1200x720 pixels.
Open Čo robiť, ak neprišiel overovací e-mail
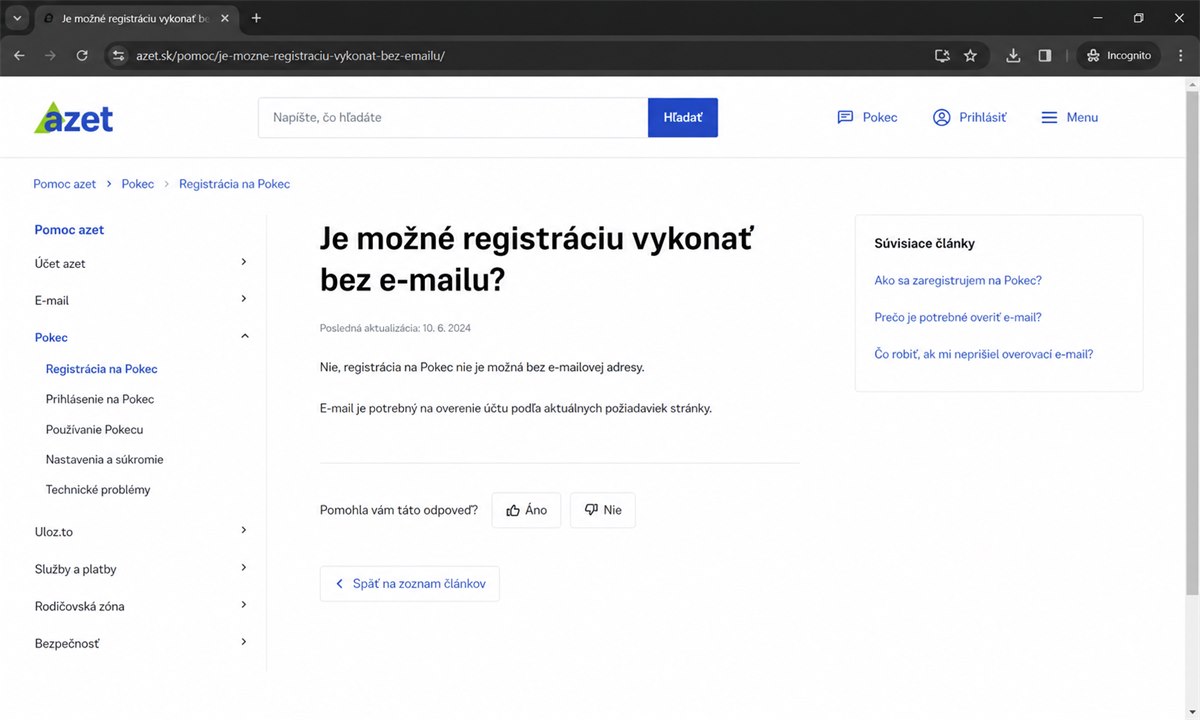(984, 354)
